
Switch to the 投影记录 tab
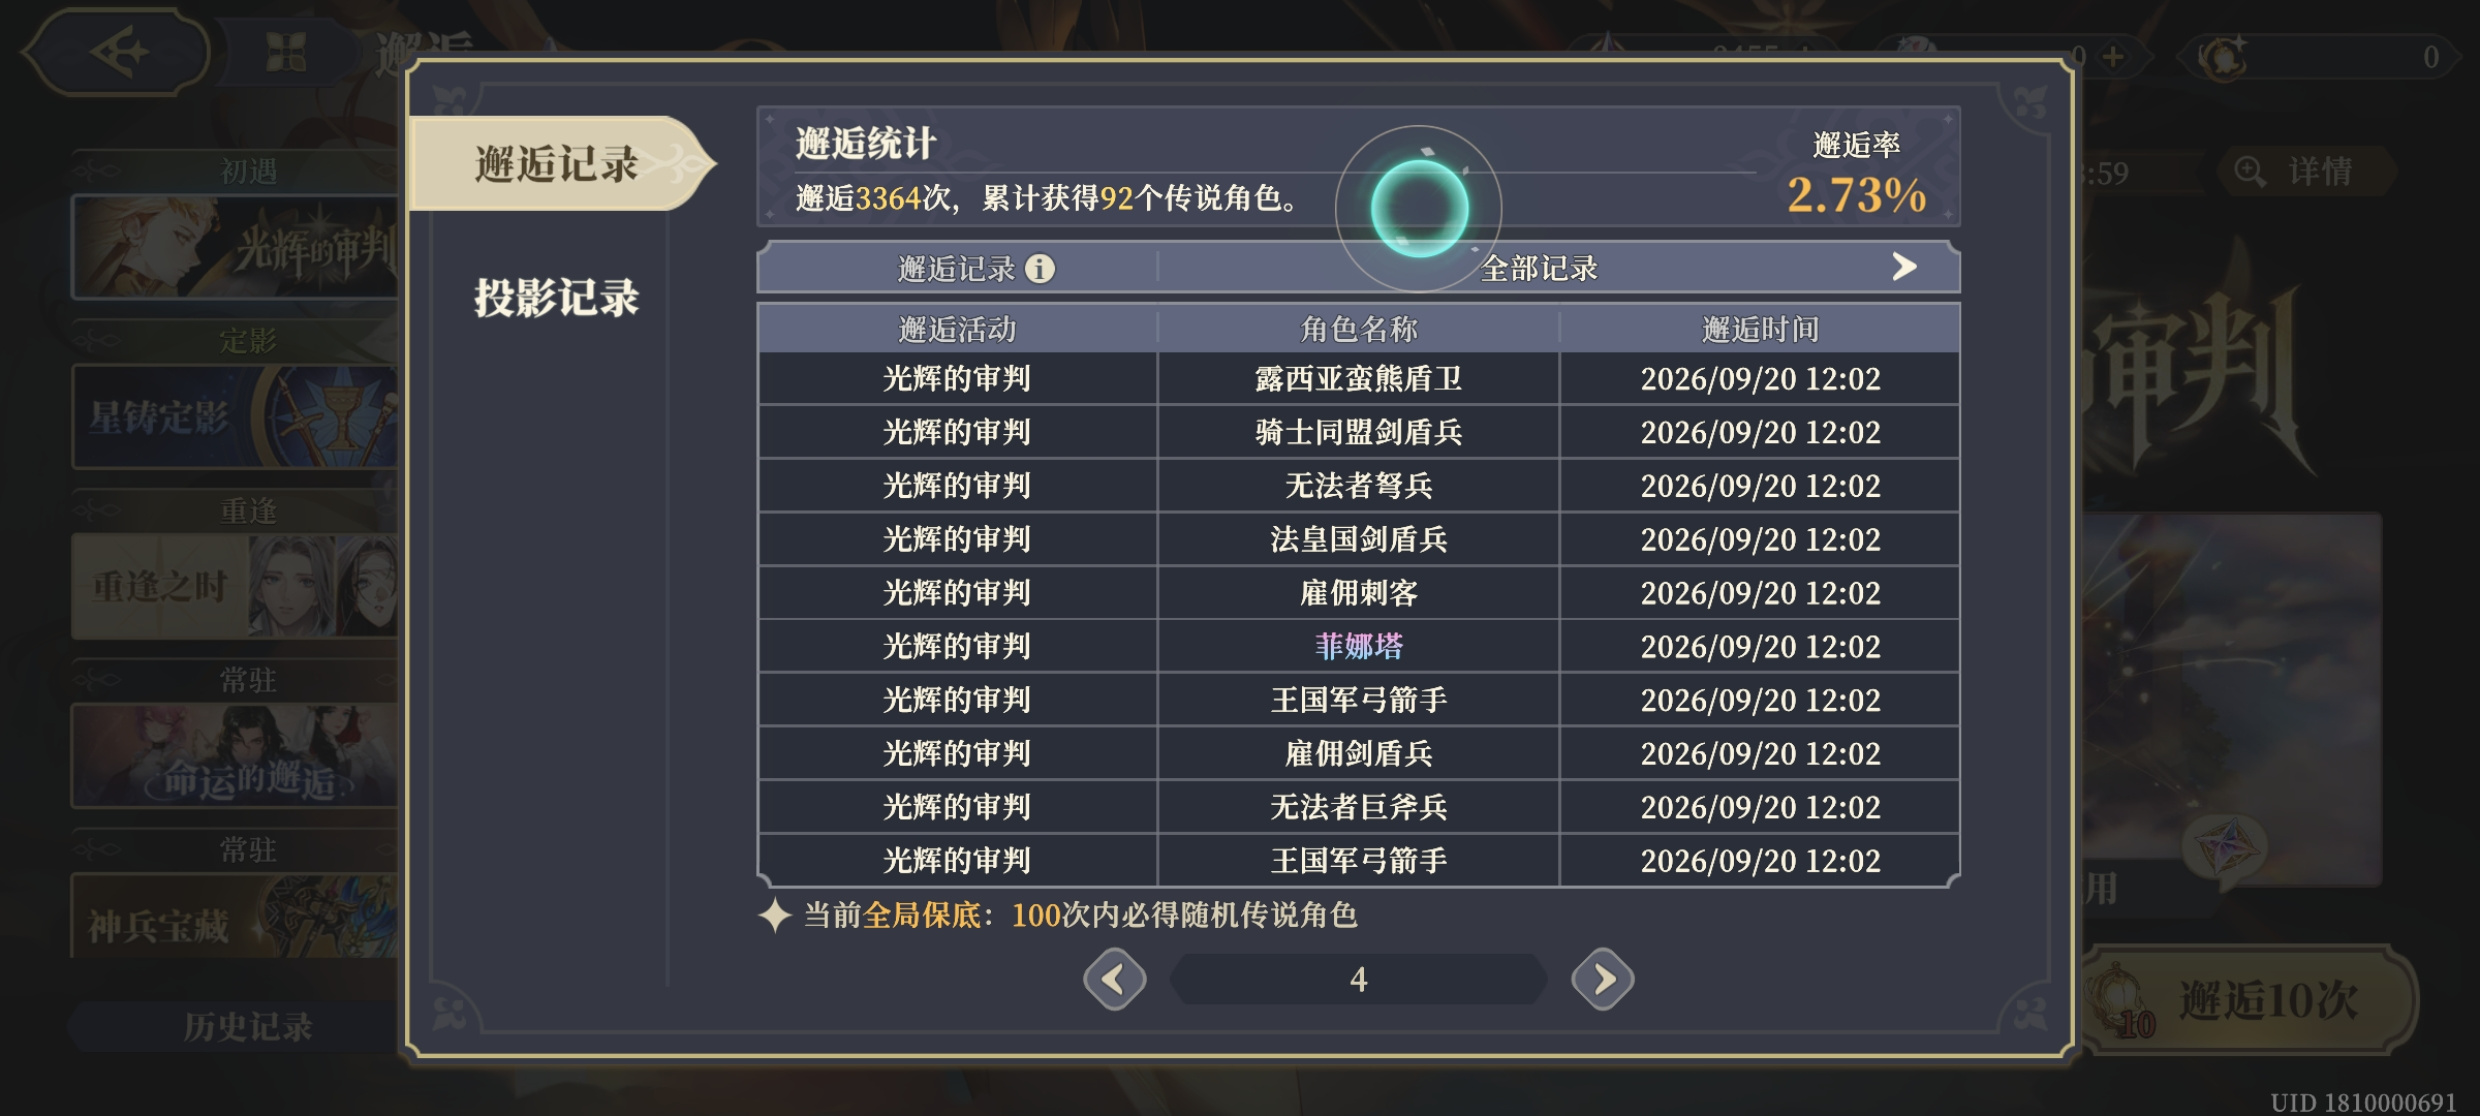coord(556,297)
